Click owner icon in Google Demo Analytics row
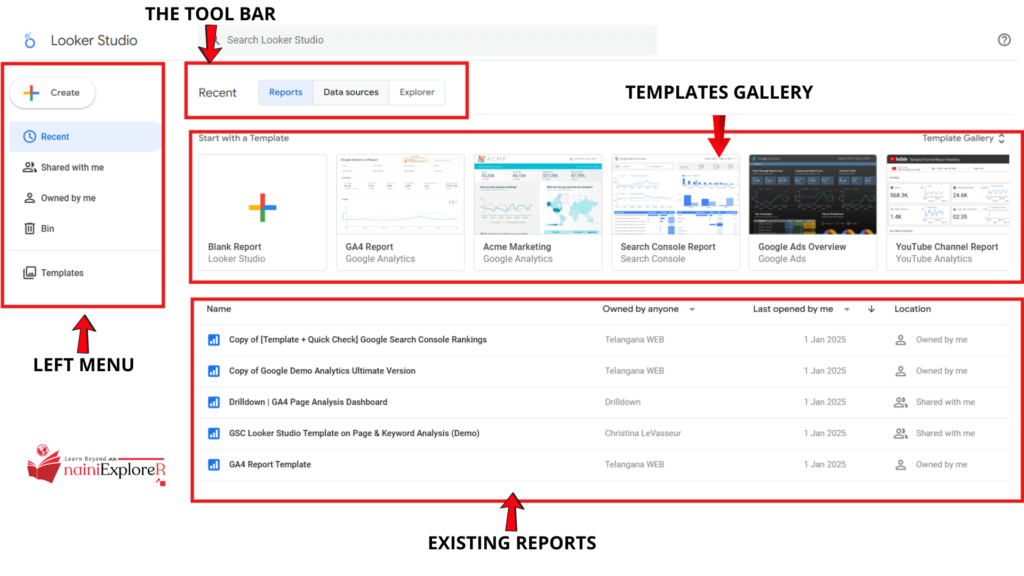The height and width of the screenshot is (576, 1024). (901, 371)
